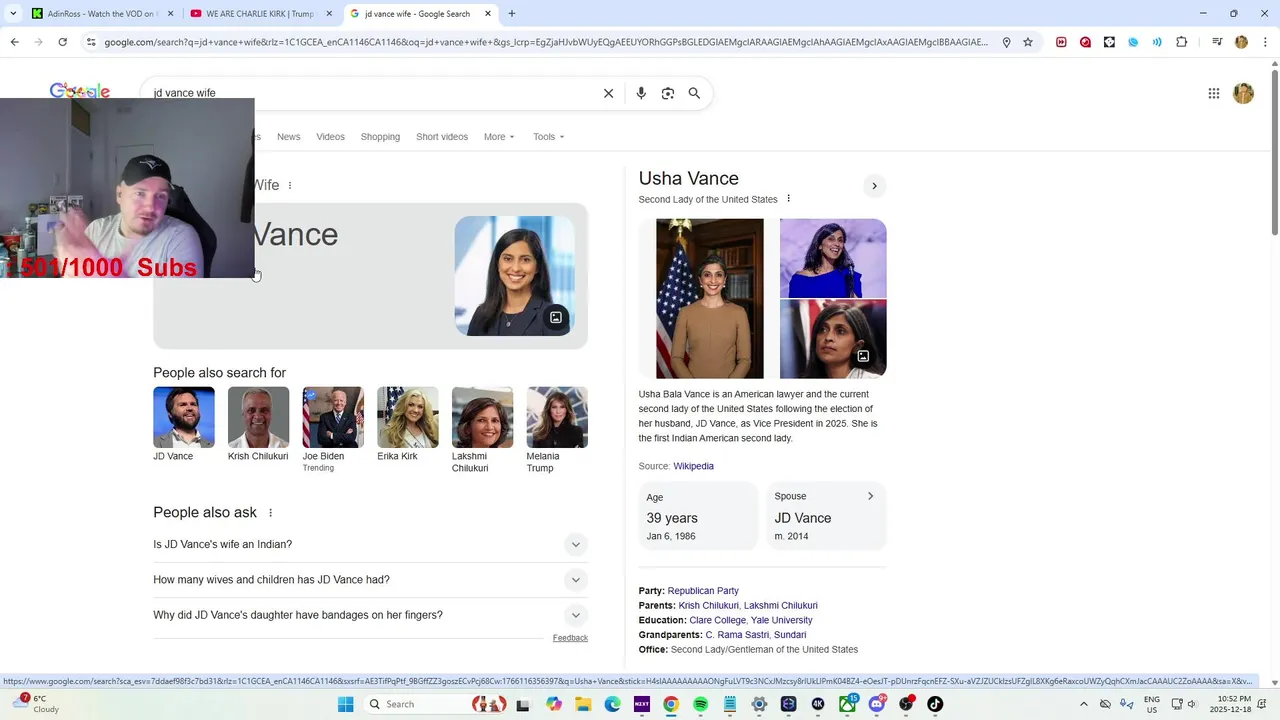
Task: Open Spotify from the taskbar
Action: pos(700,704)
